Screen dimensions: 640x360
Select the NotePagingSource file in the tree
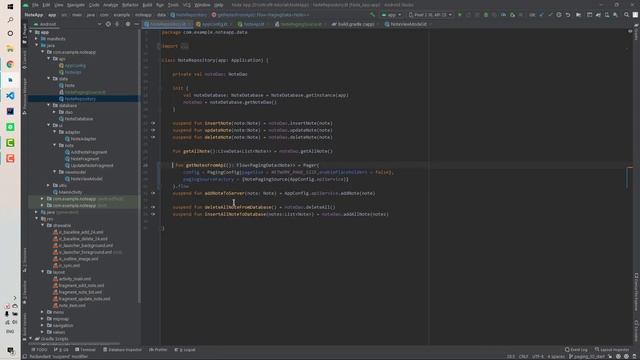(85, 92)
